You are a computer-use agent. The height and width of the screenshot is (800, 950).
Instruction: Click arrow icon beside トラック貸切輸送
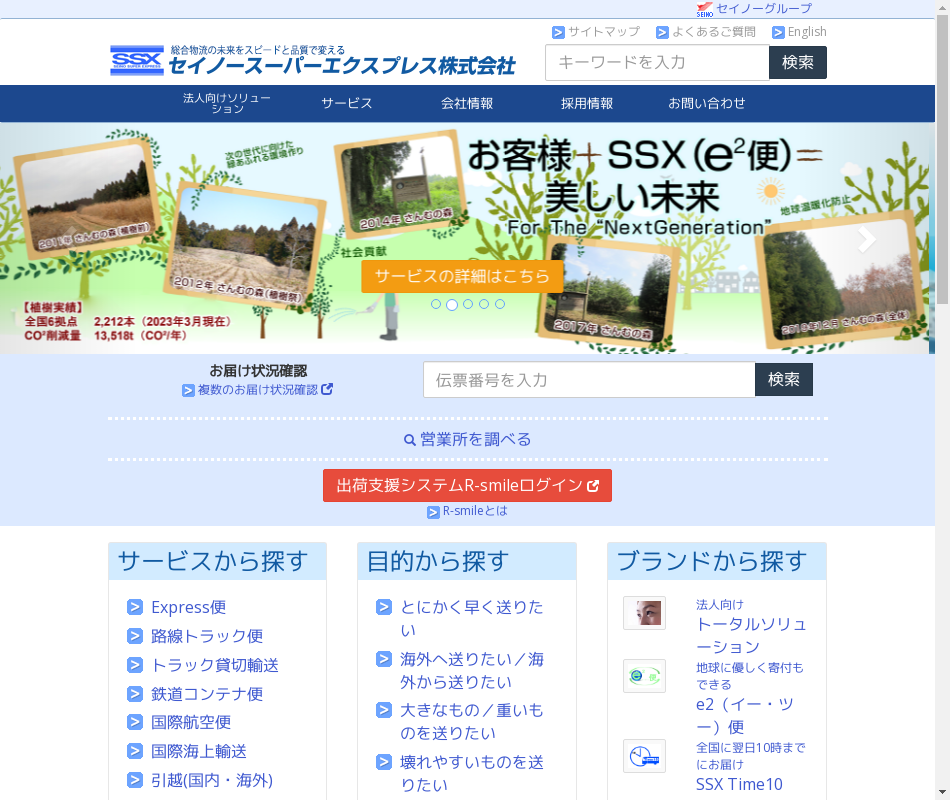(x=135, y=664)
